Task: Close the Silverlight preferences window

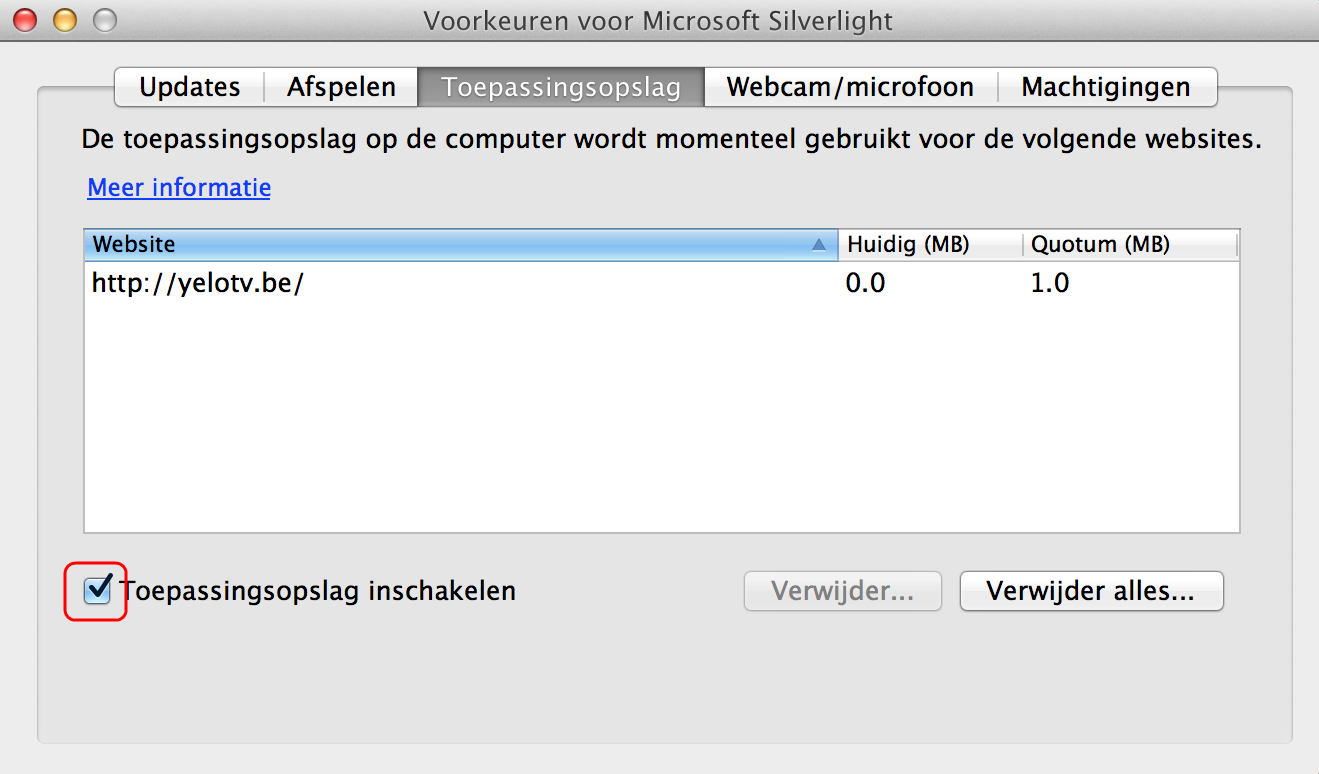Action: [x=26, y=19]
